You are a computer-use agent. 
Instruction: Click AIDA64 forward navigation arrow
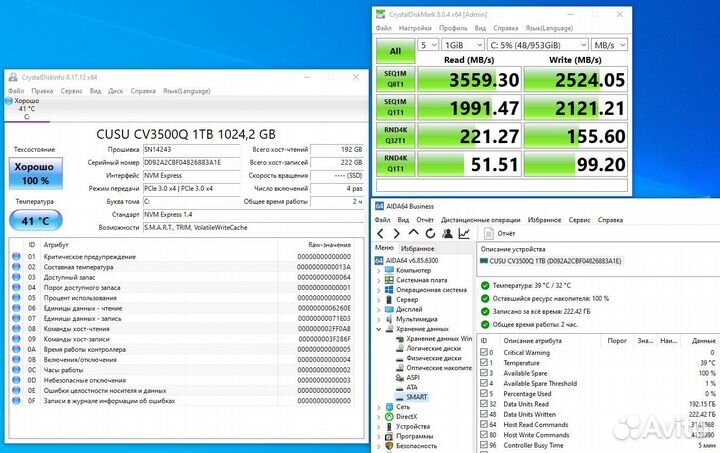pyautogui.click(x=396, y=234)
